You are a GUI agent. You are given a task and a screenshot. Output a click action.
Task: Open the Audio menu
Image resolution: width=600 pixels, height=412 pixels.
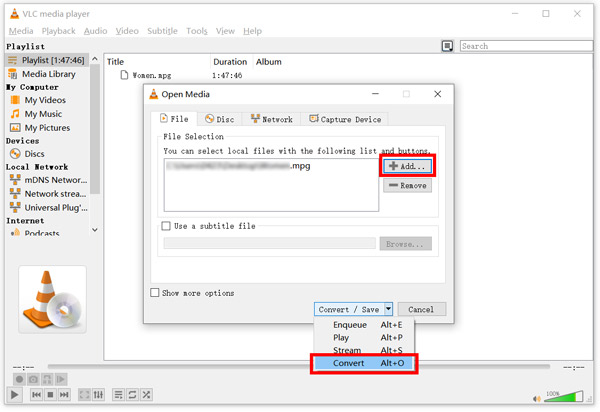[x=95, y=31]
